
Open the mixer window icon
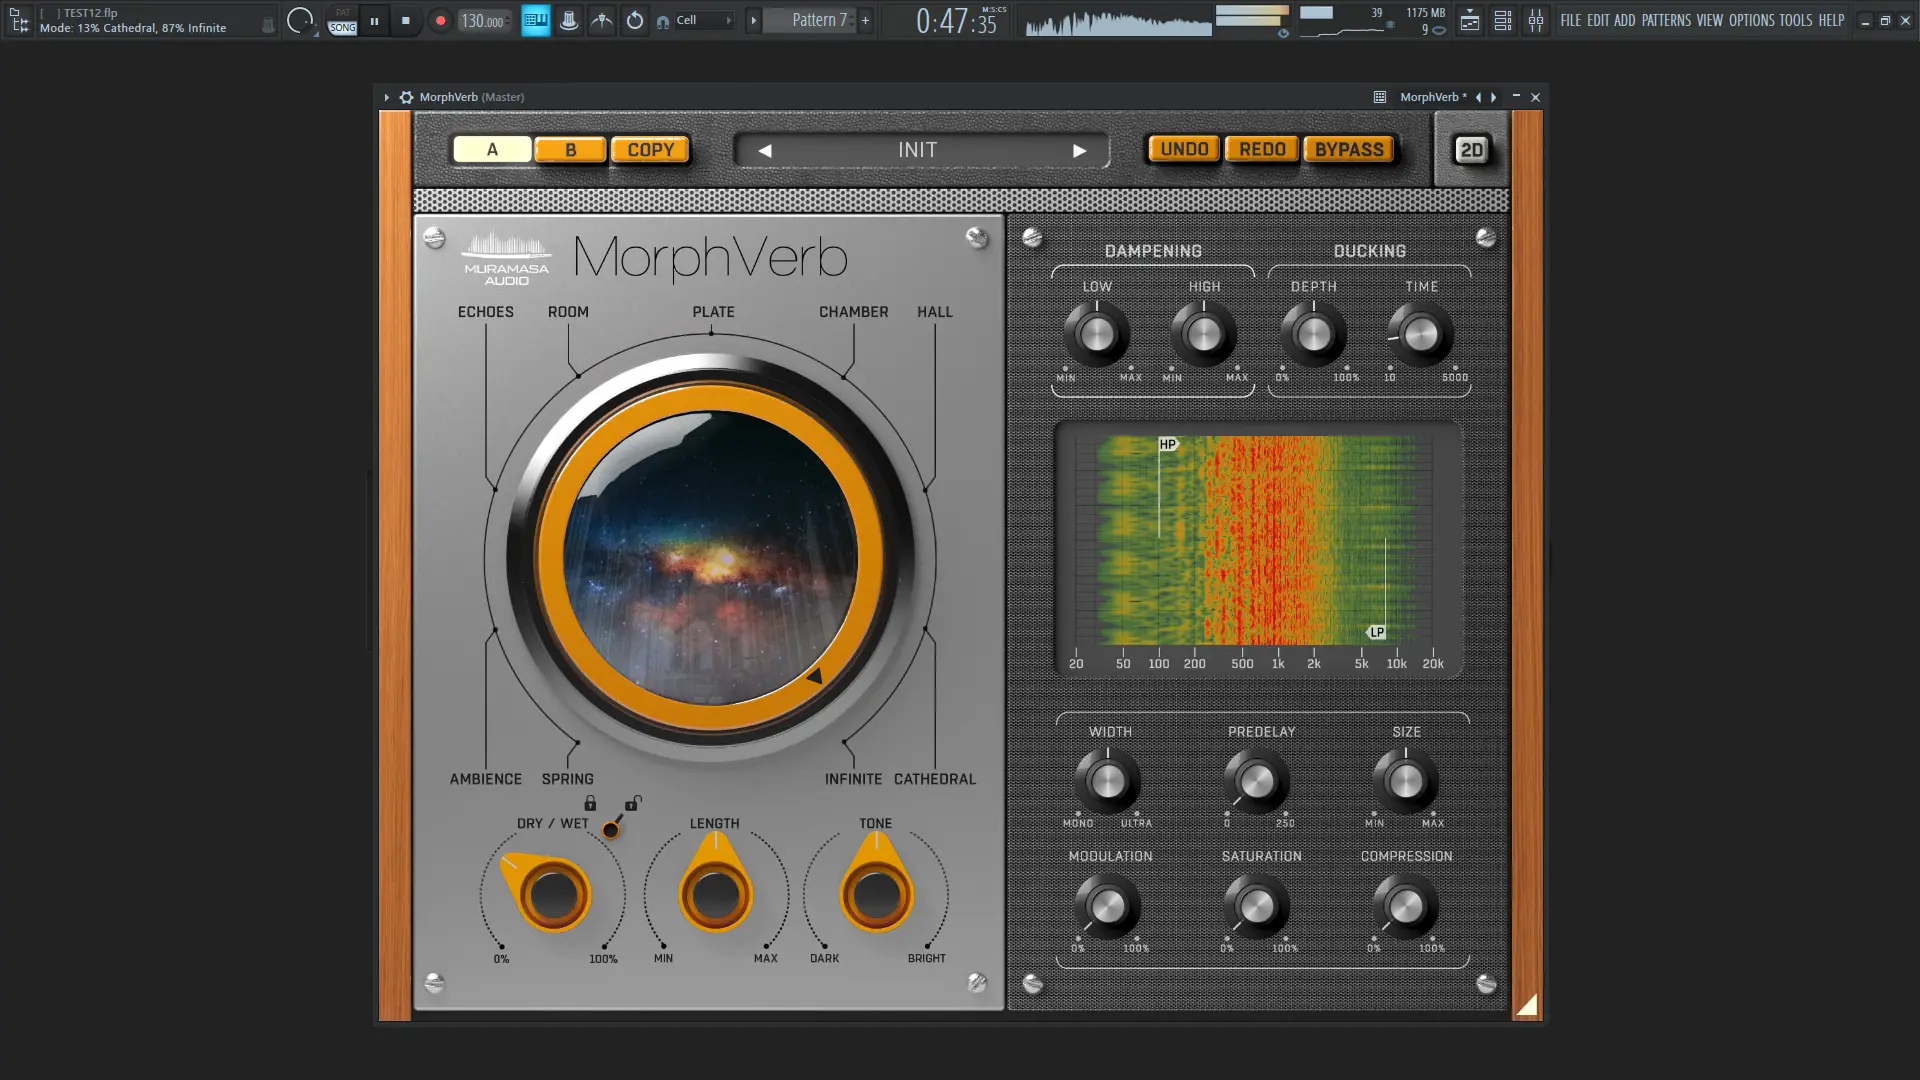tap(1536, 20)
